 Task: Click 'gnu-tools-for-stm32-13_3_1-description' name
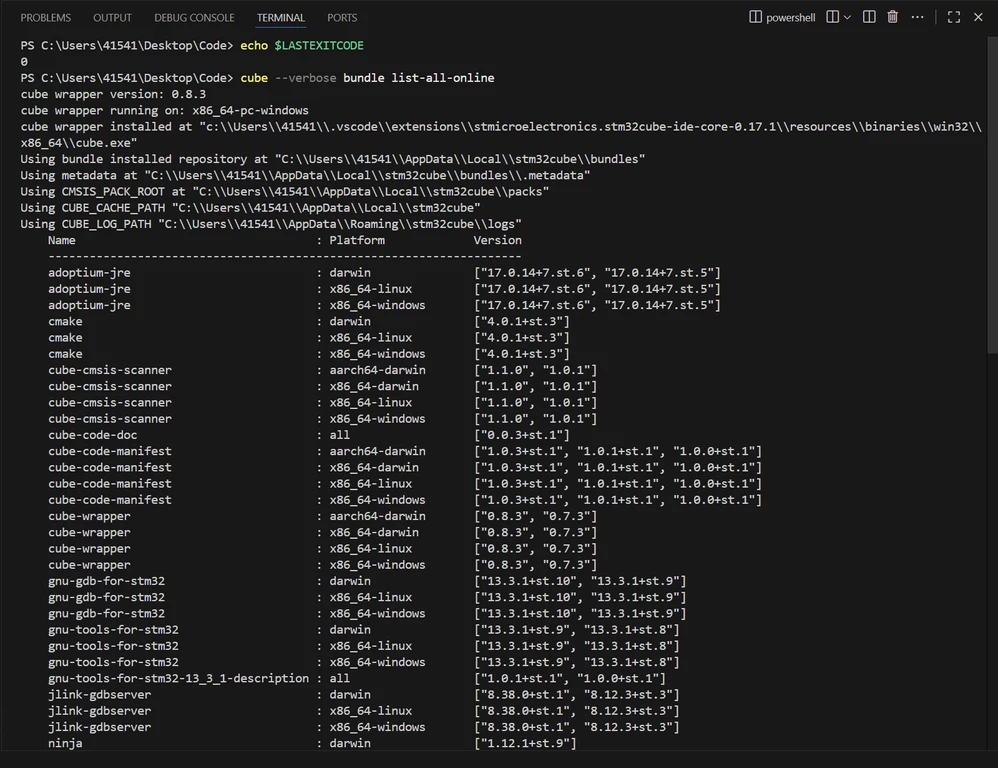[178, 678]
